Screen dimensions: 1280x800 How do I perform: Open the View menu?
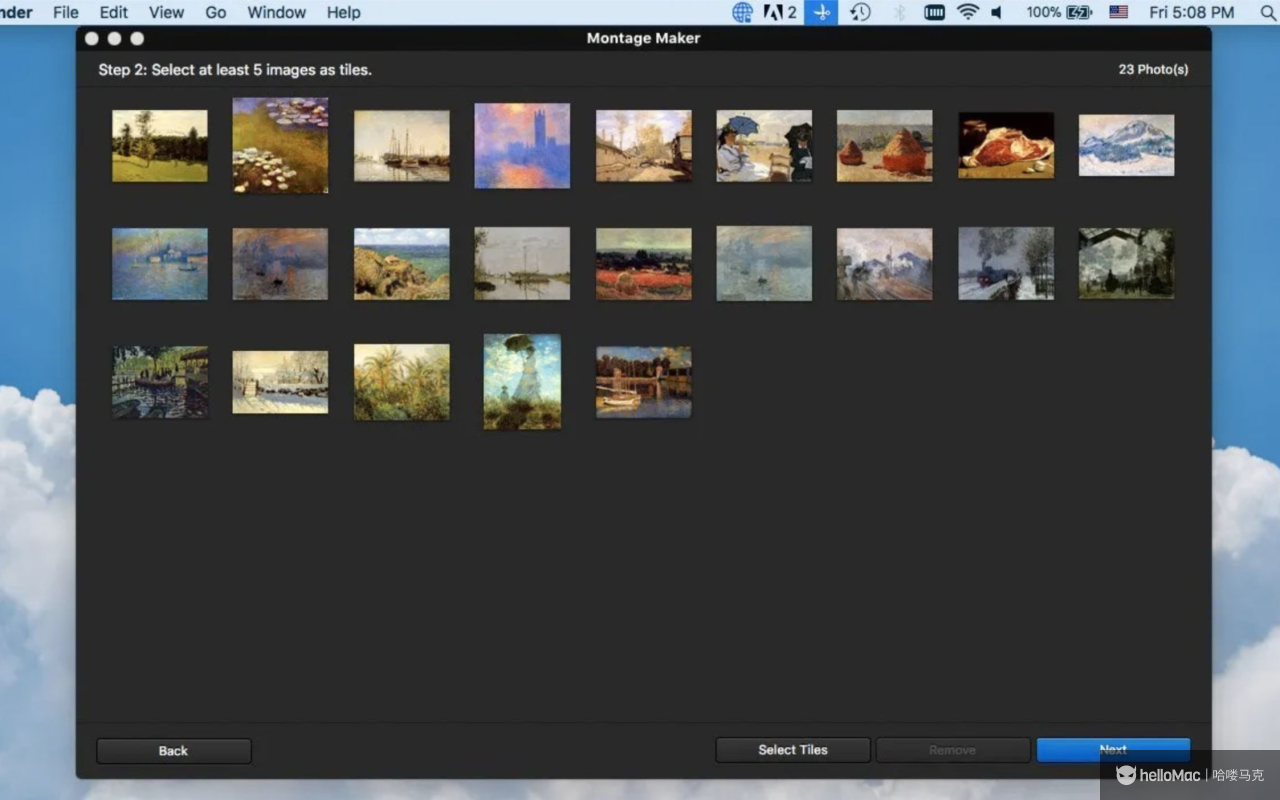[x=166, y=12]
